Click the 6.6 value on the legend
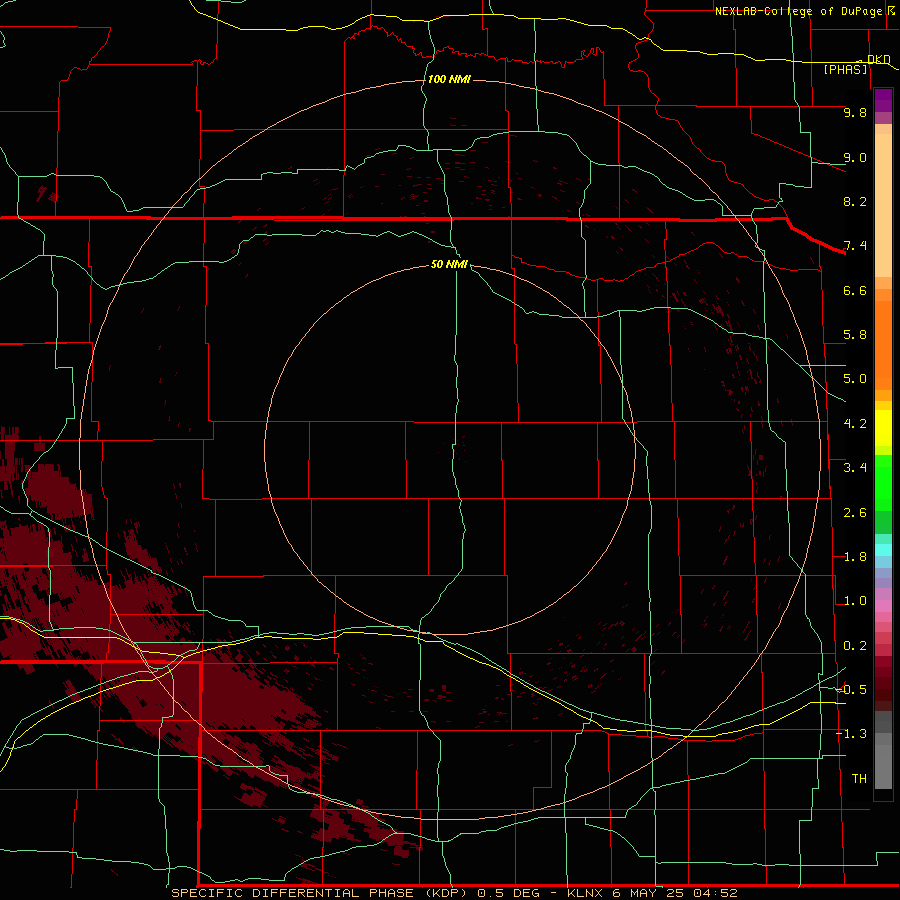This screenshot has height=900, width=900. coord(855,290)
